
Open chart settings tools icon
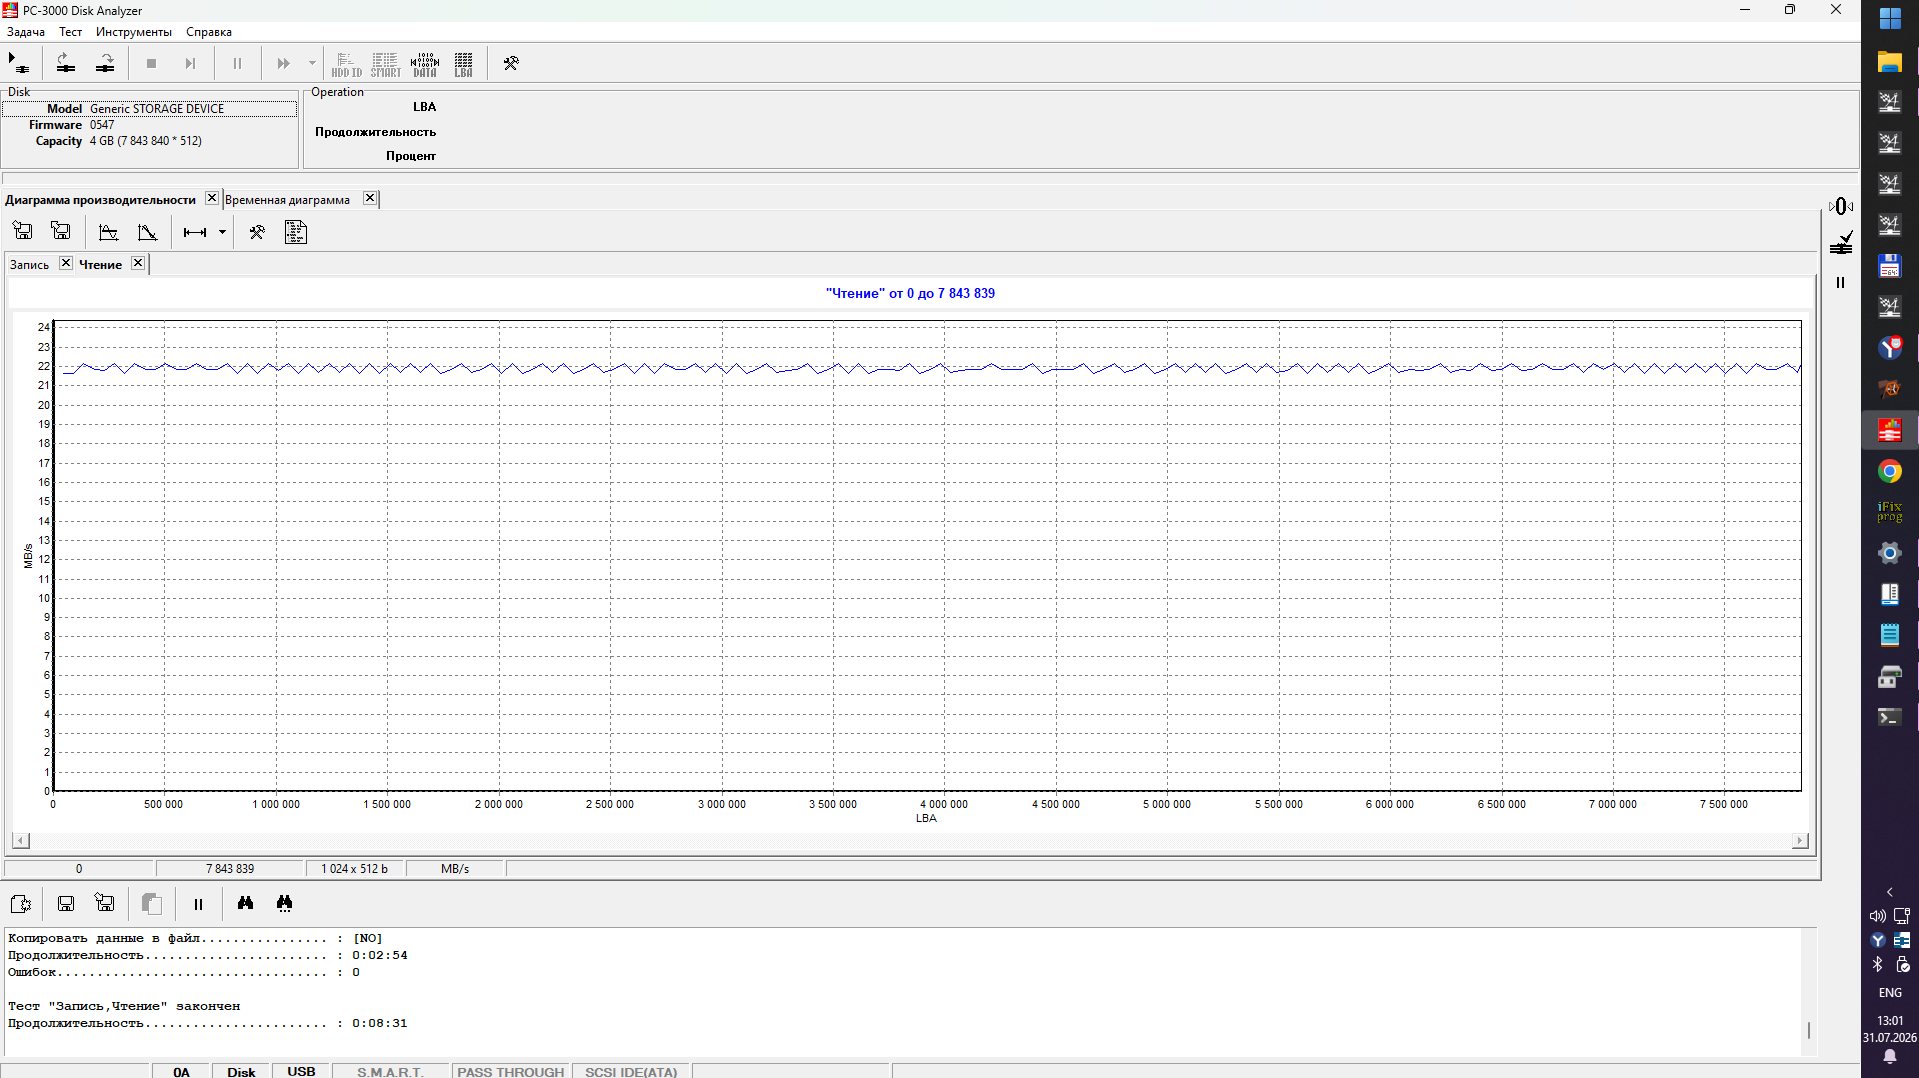(x=257, y=232)
